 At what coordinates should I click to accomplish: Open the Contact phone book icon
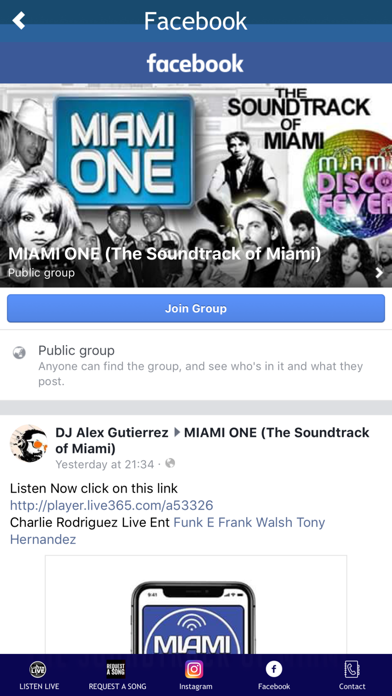coord(352,669)
